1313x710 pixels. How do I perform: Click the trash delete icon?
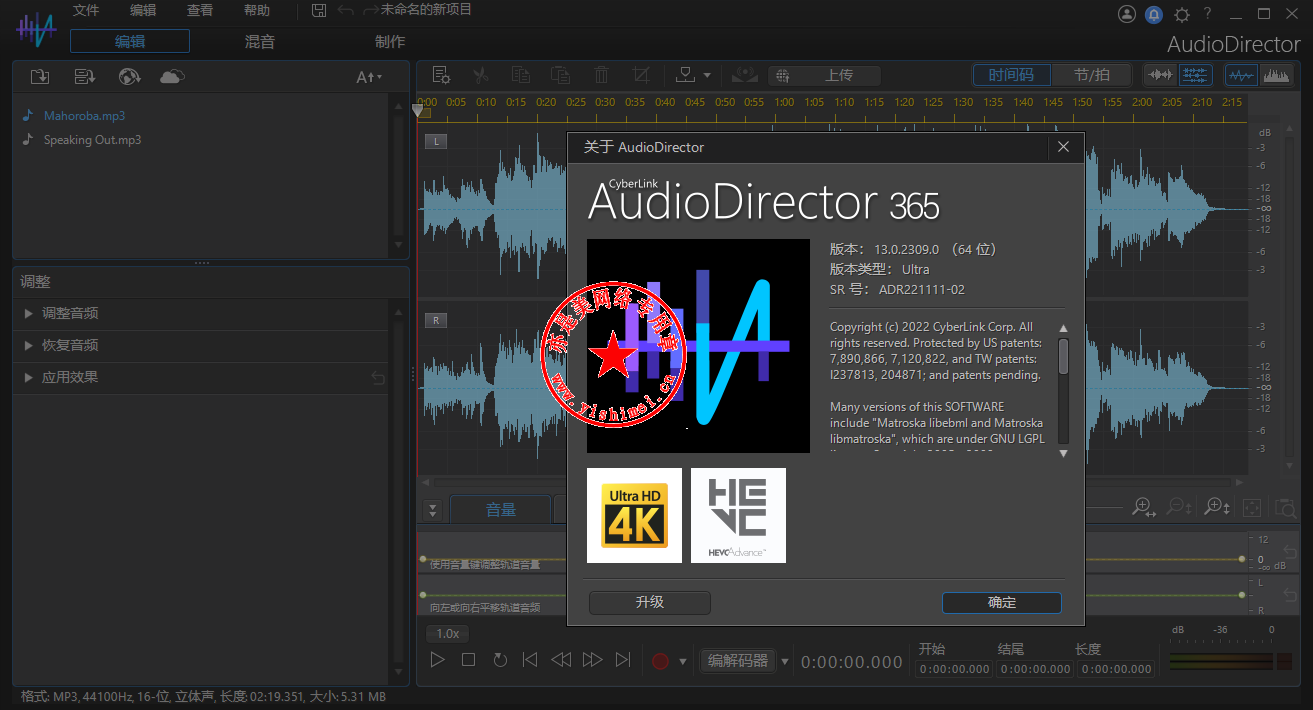601,75
